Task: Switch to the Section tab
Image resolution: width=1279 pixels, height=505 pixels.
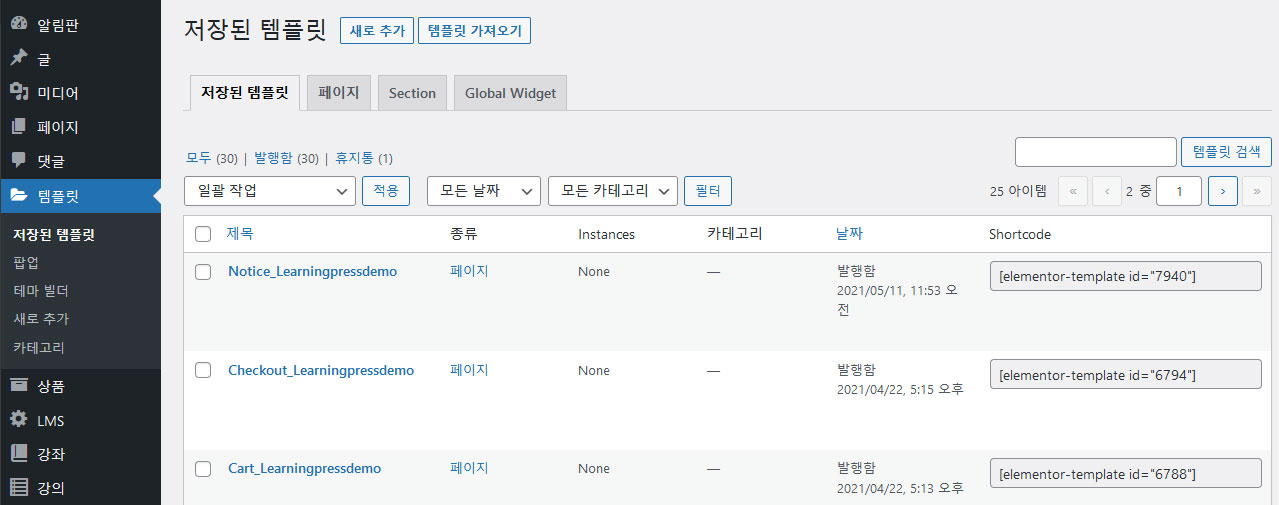Action: tap(412, 93)
